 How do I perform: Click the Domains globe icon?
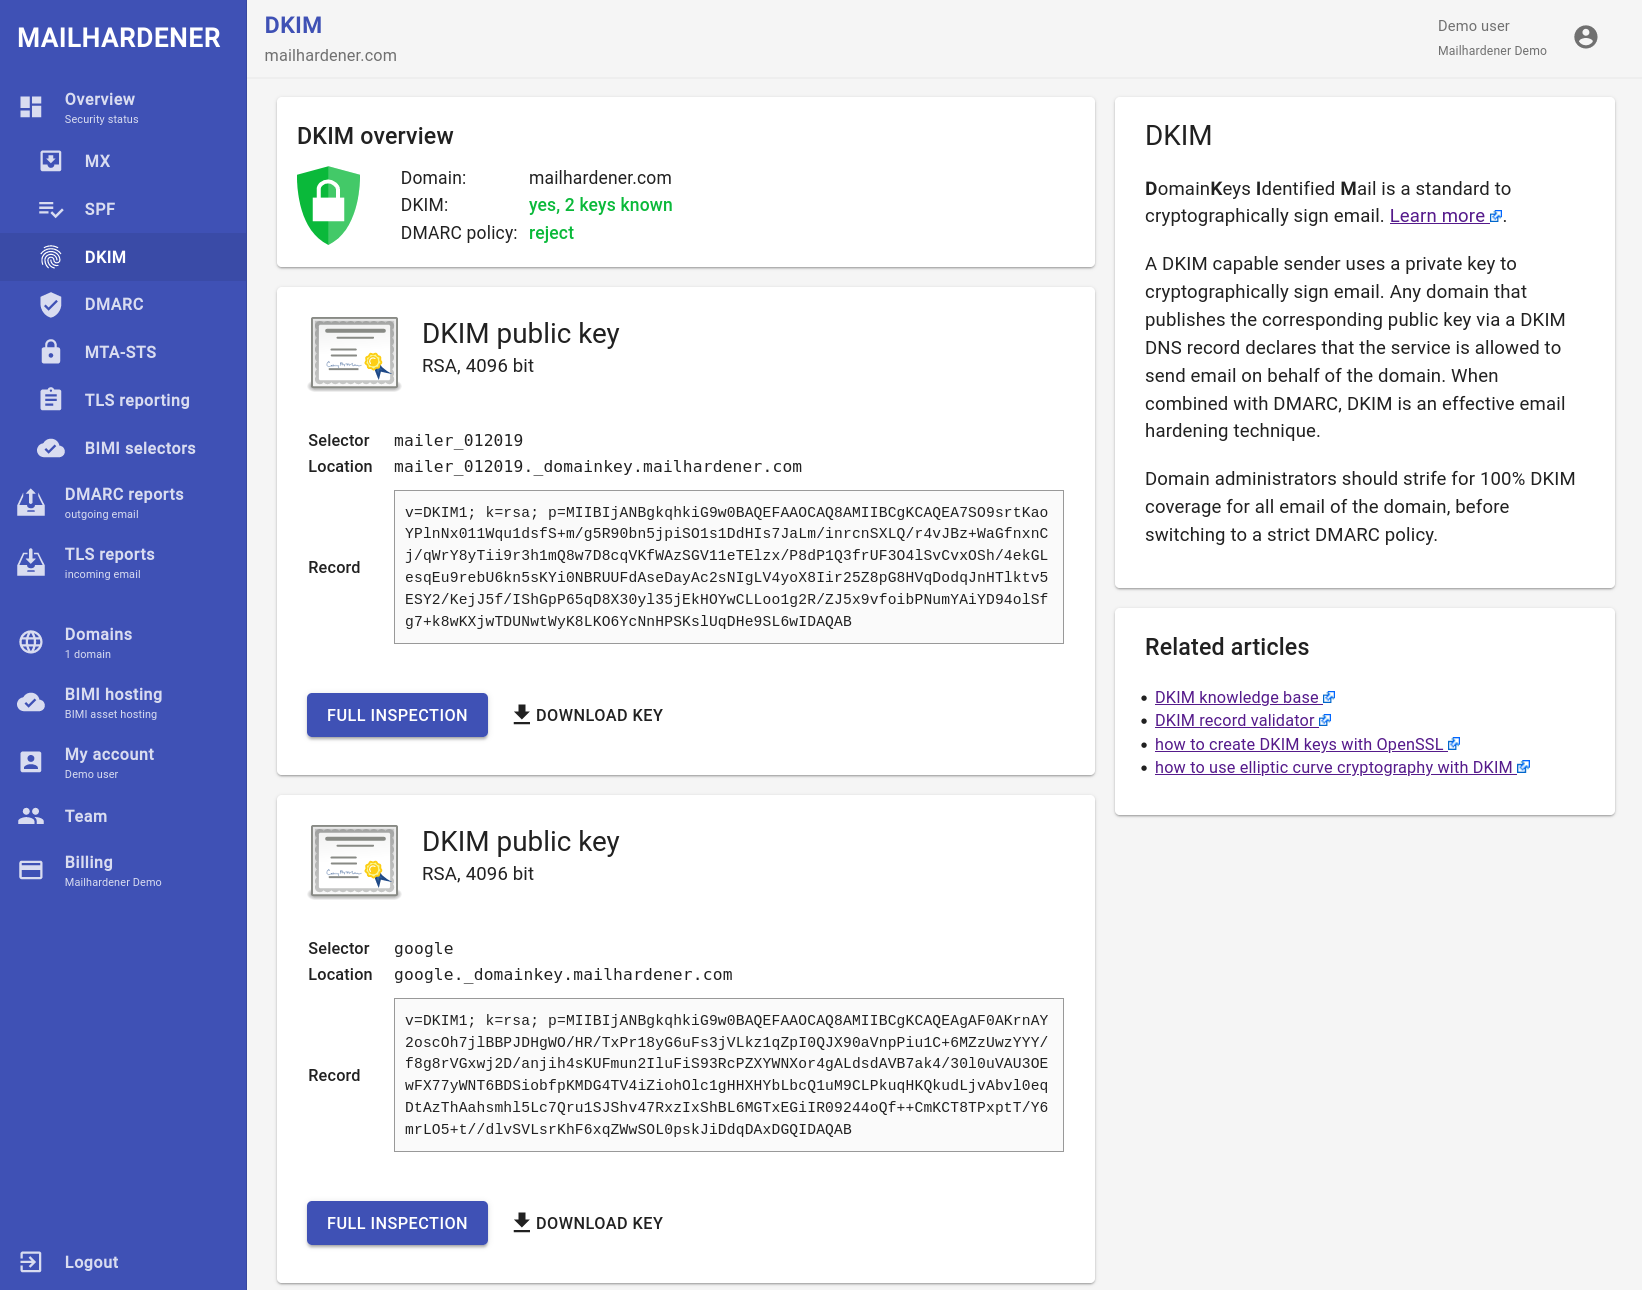click(x=31, y=642)
